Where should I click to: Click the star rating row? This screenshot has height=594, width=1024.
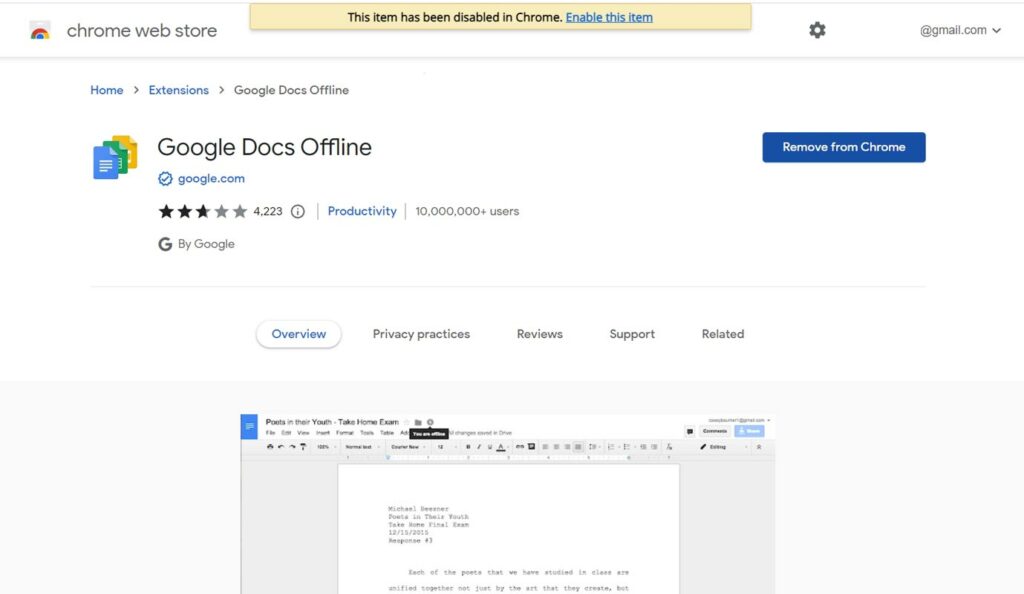coord(202,211)
